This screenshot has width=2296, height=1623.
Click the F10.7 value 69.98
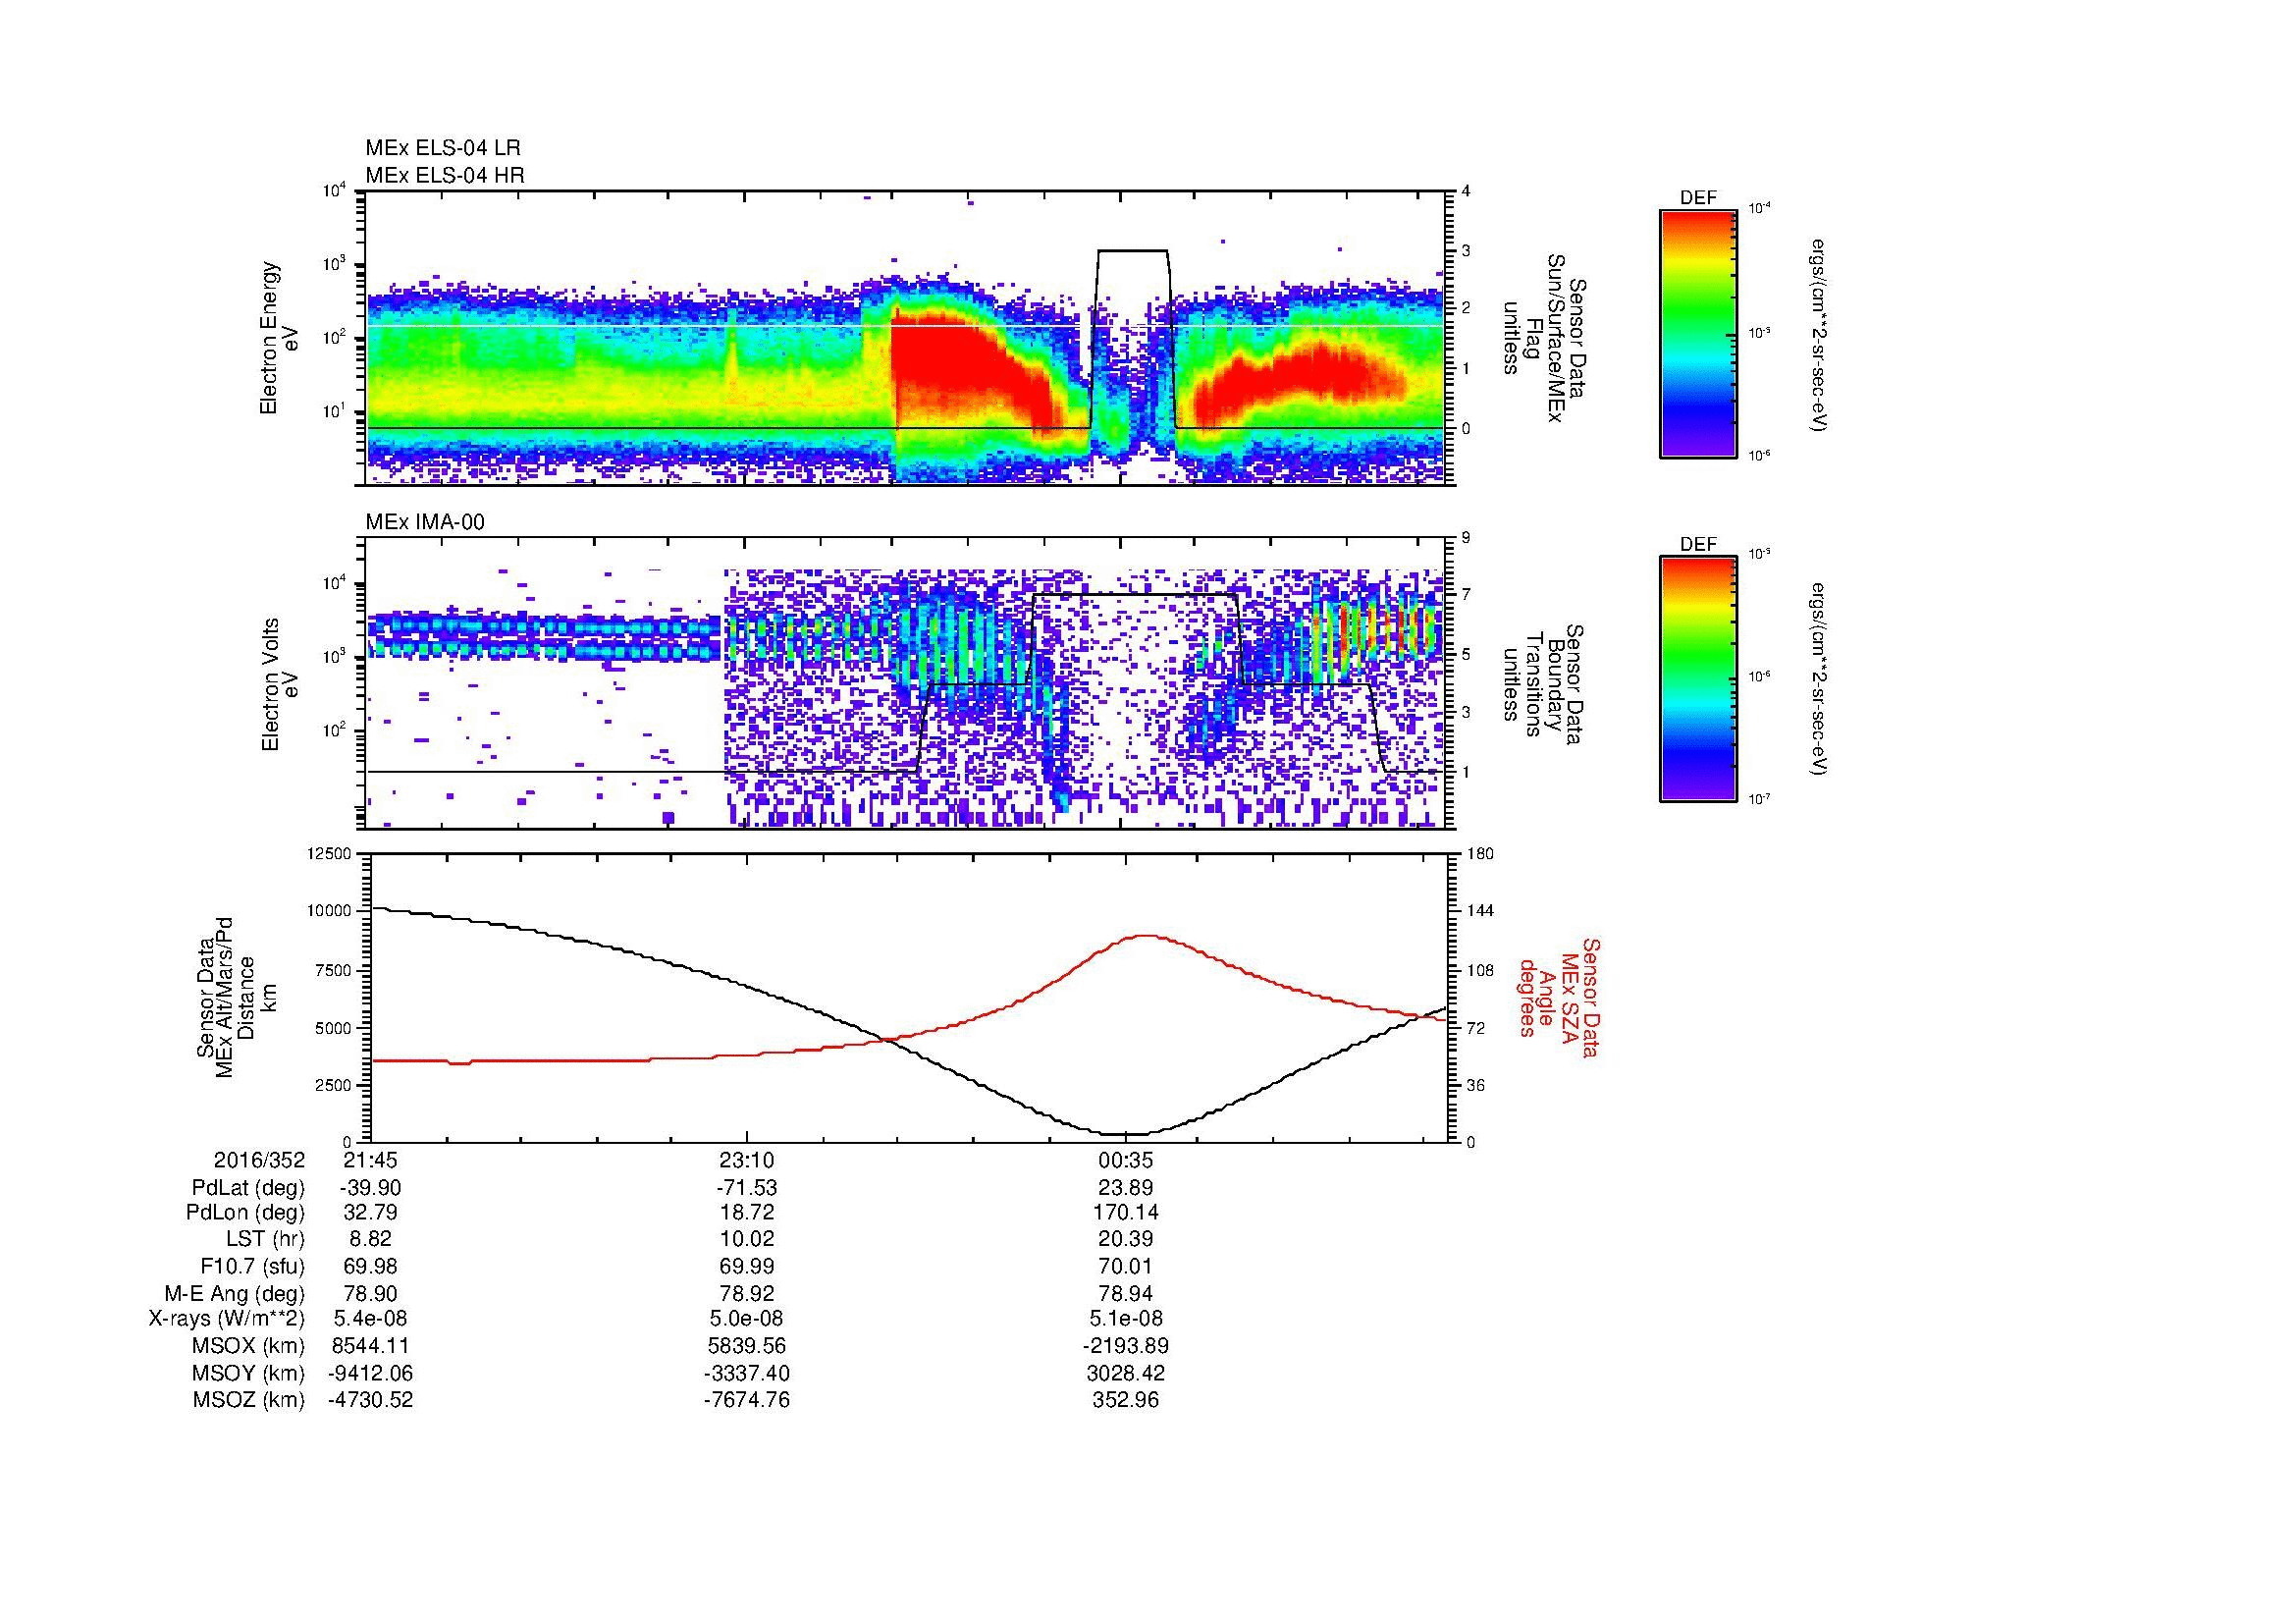(x=370, y=1266)
